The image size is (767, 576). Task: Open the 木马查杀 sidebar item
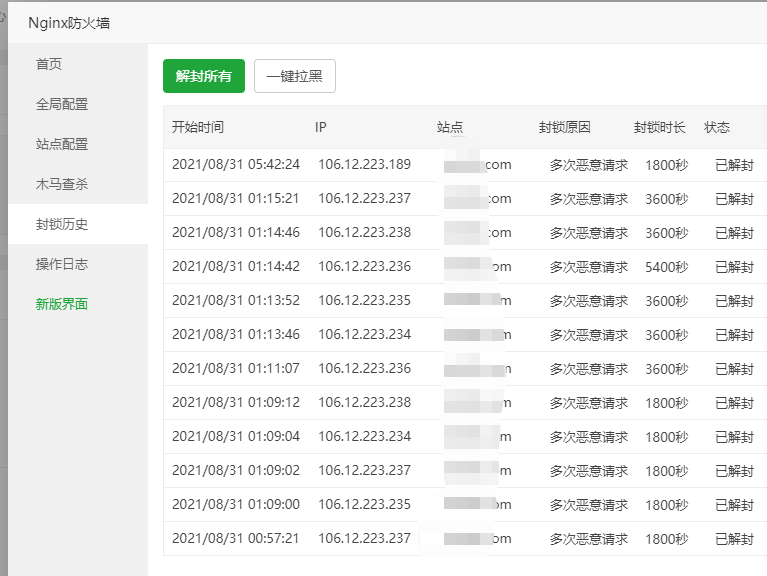(x=62, y=184)
